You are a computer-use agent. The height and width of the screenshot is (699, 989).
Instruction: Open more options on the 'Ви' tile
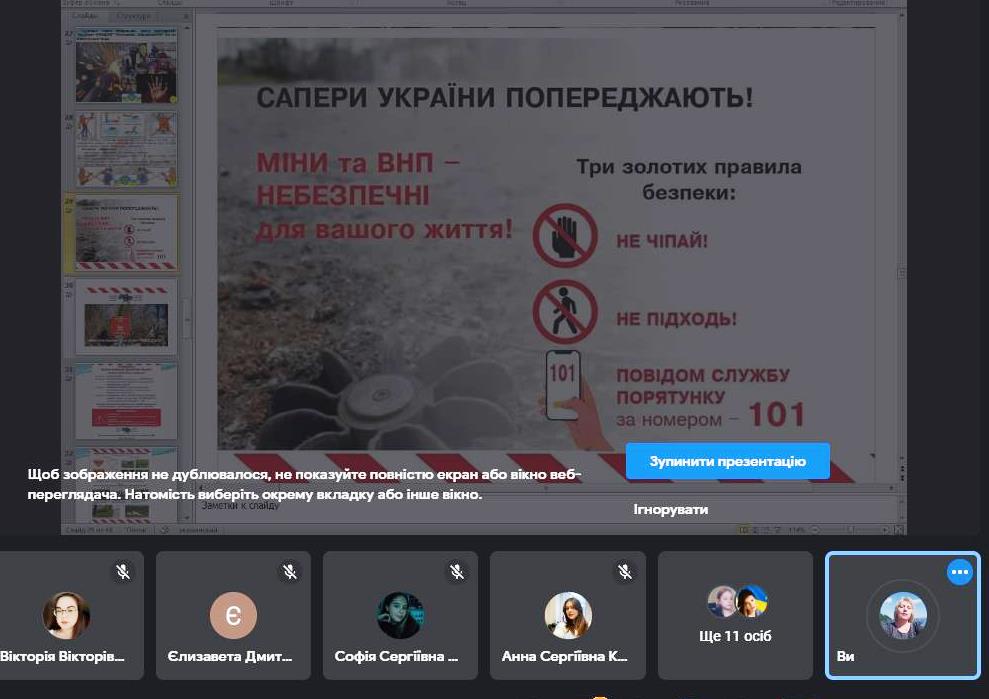pyautogui.click(x=959, y=572)
